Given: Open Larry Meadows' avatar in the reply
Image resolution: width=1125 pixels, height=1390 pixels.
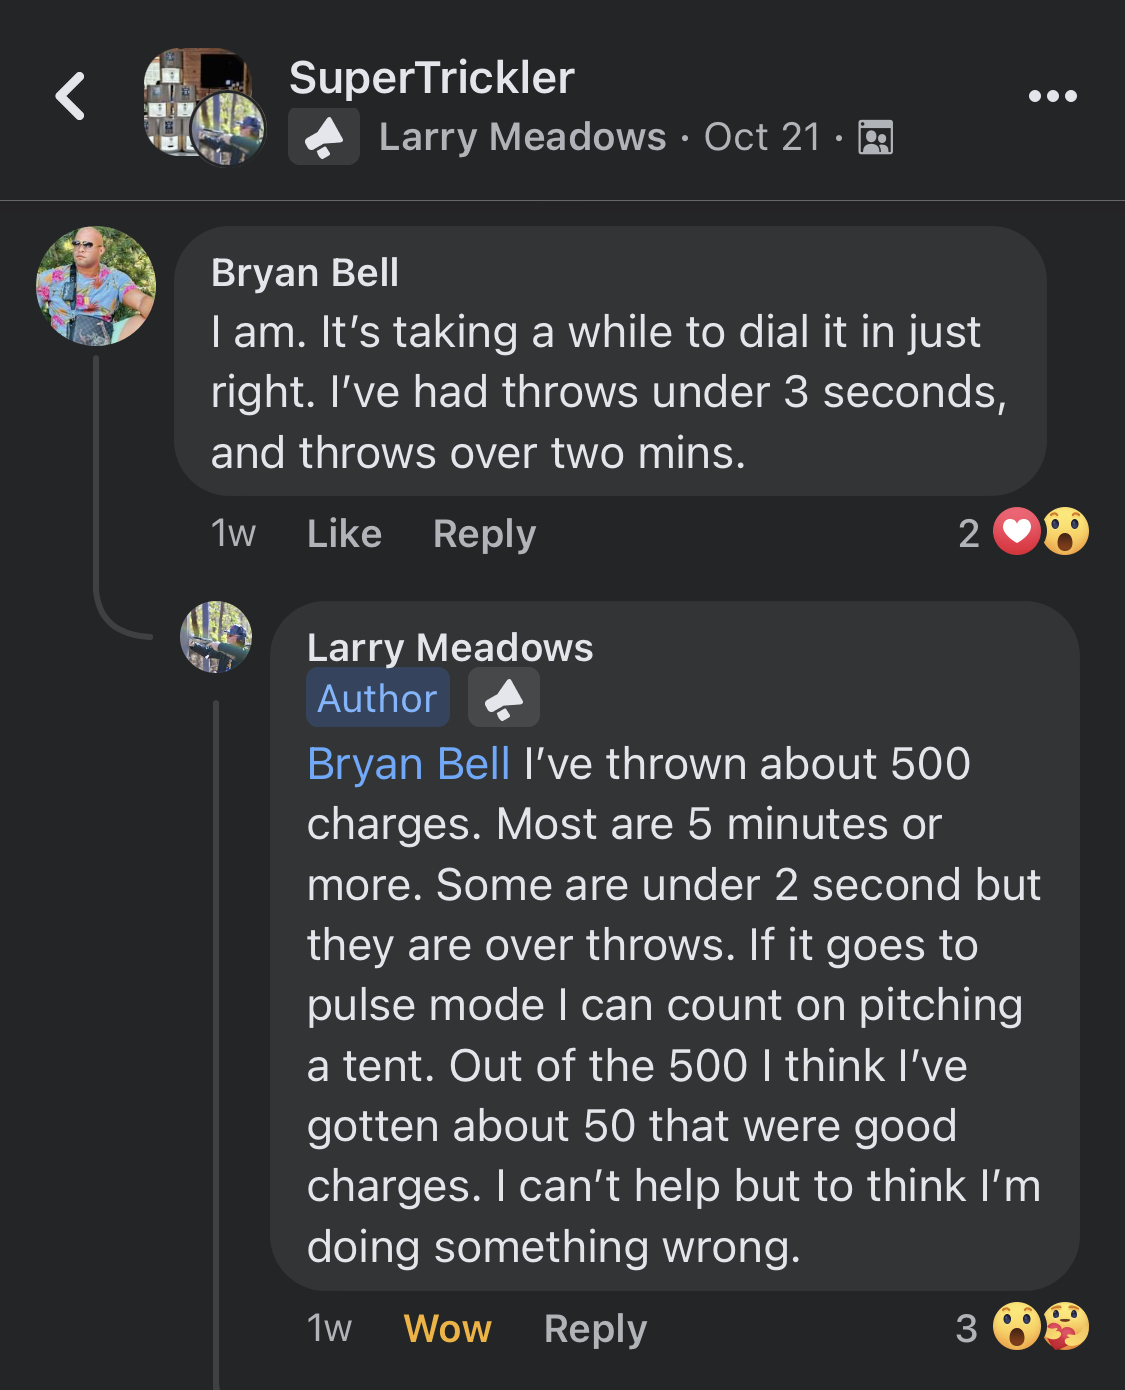Looking at the screenshot, I should [216, 637].
